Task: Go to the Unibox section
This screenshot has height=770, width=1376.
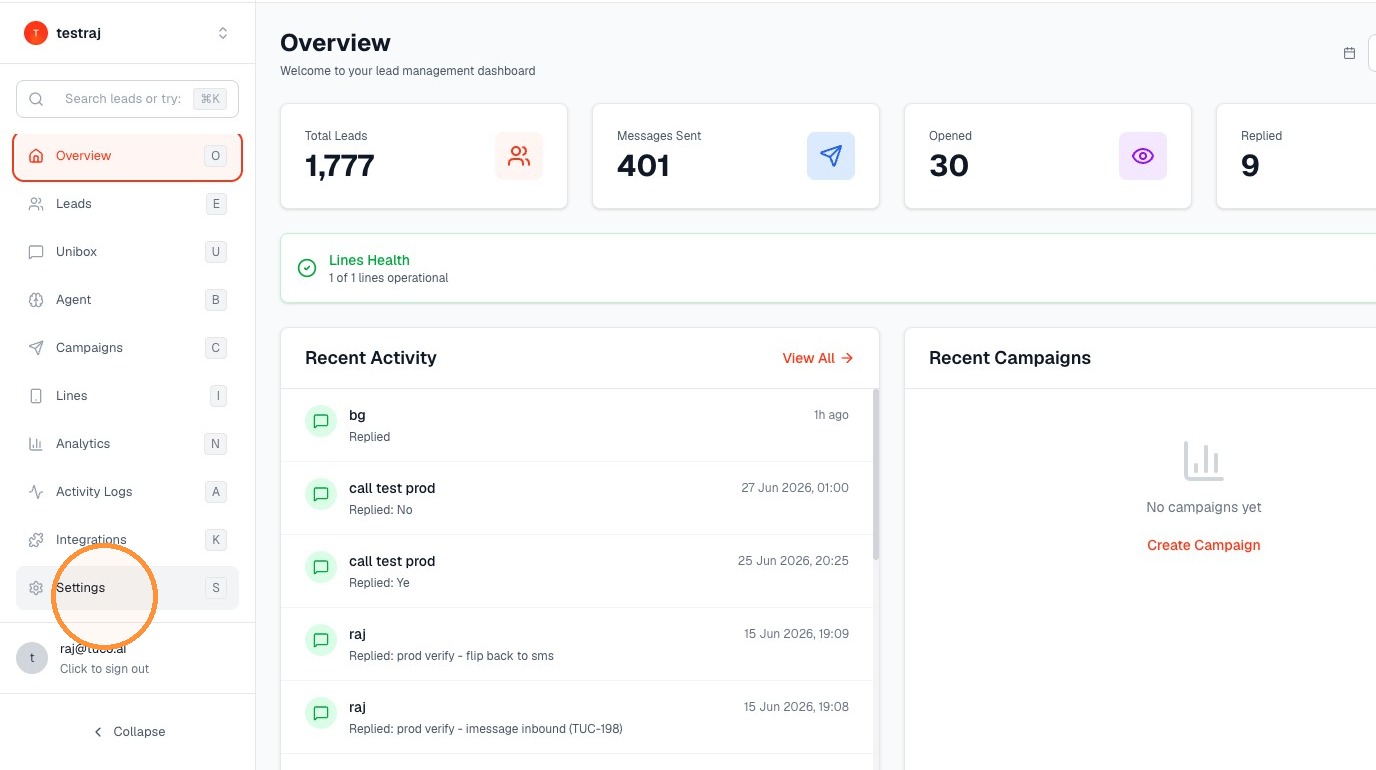Action: [127, 252]
